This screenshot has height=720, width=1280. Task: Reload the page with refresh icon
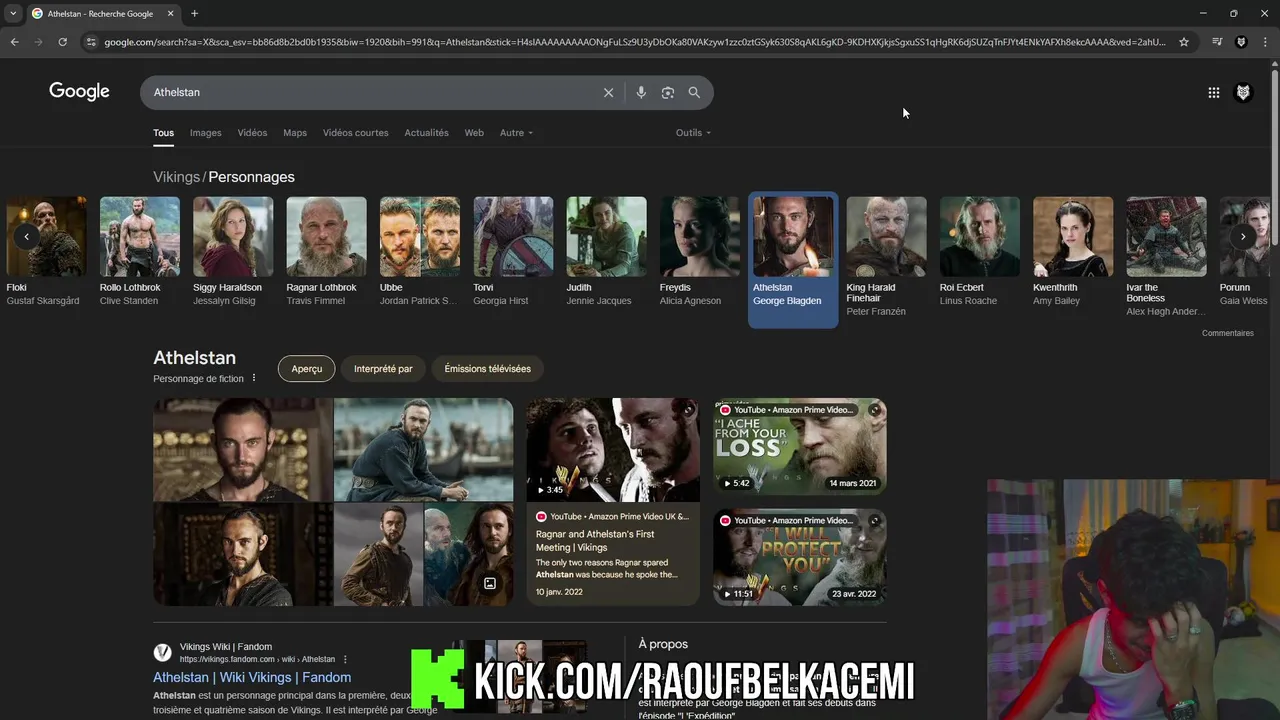click(62, 42)
